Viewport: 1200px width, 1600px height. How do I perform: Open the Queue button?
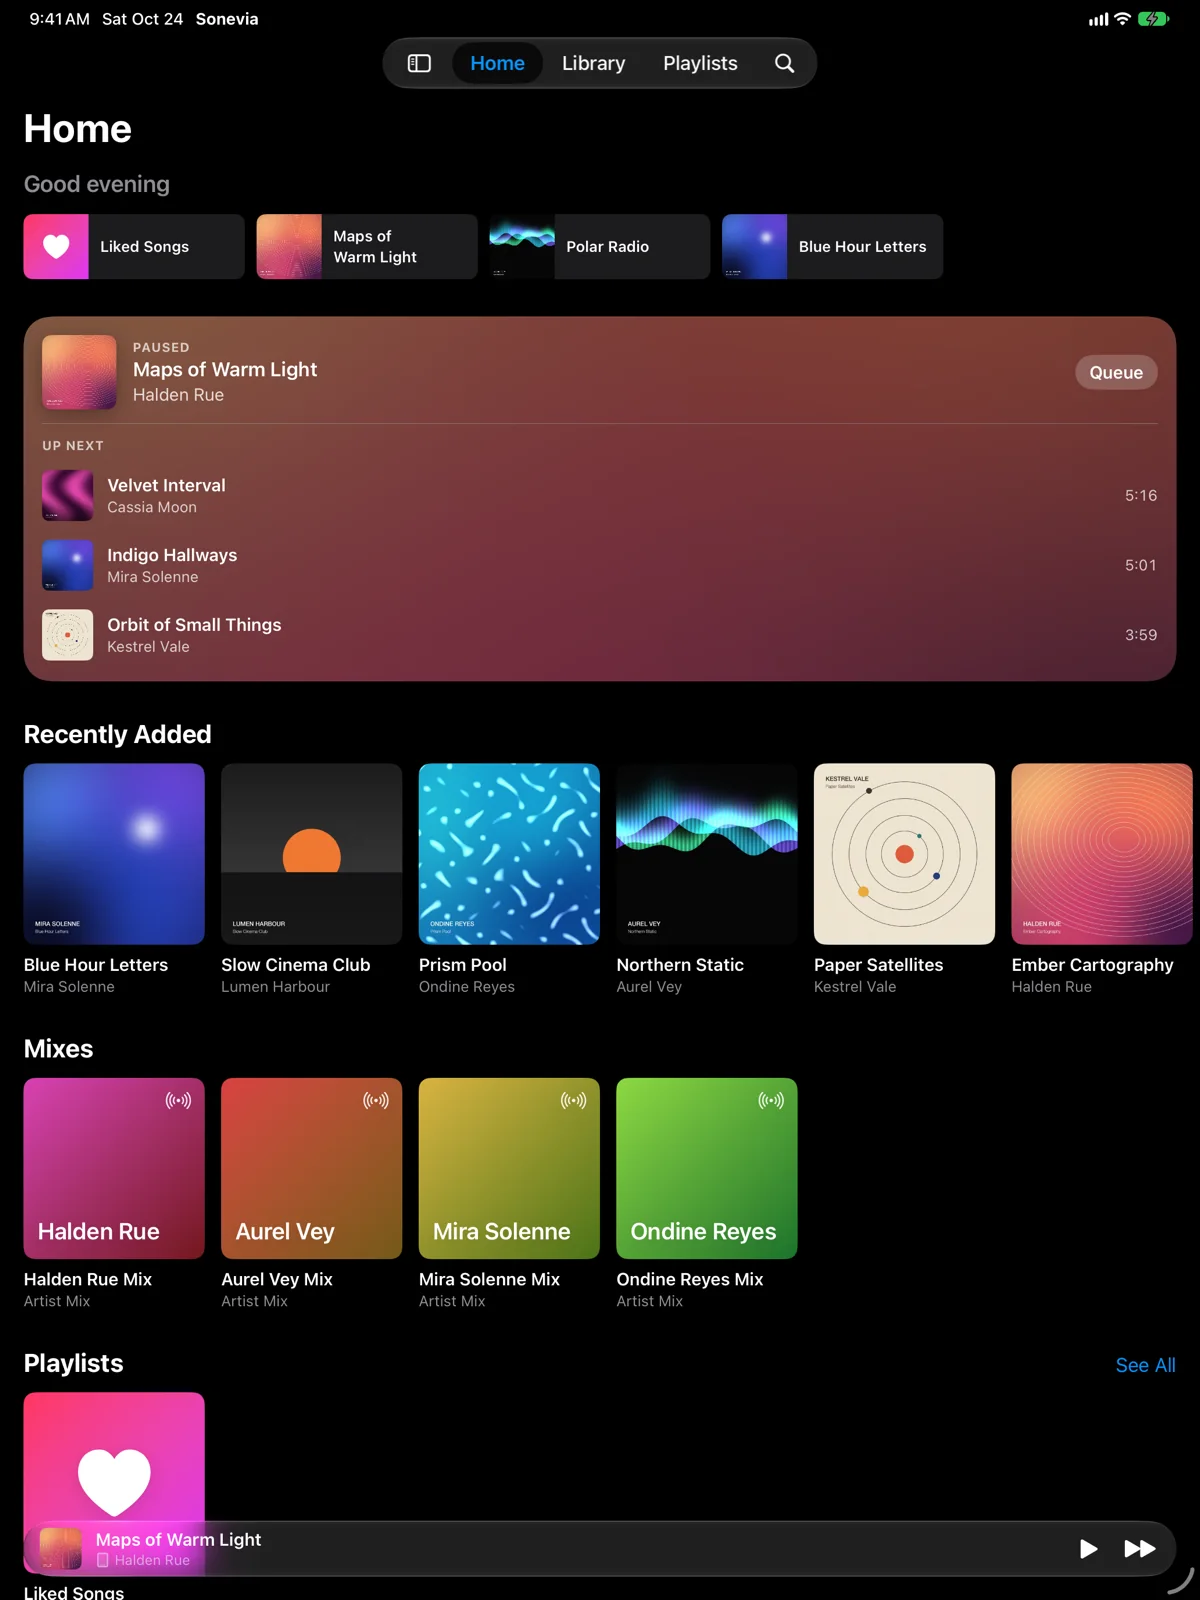1116,372
